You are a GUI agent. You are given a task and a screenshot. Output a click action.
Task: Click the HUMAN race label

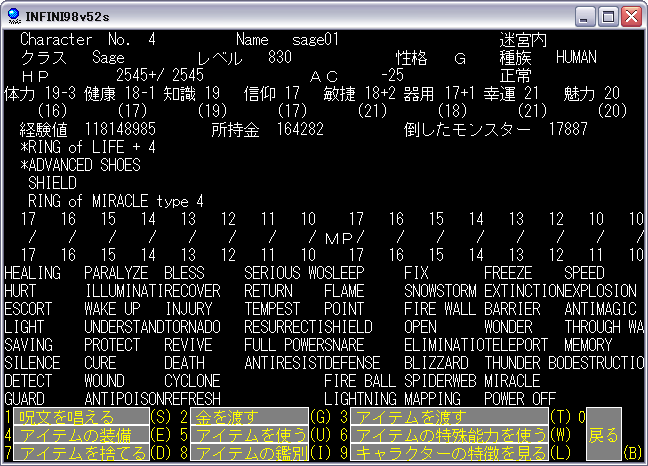(x=577, y=57)
